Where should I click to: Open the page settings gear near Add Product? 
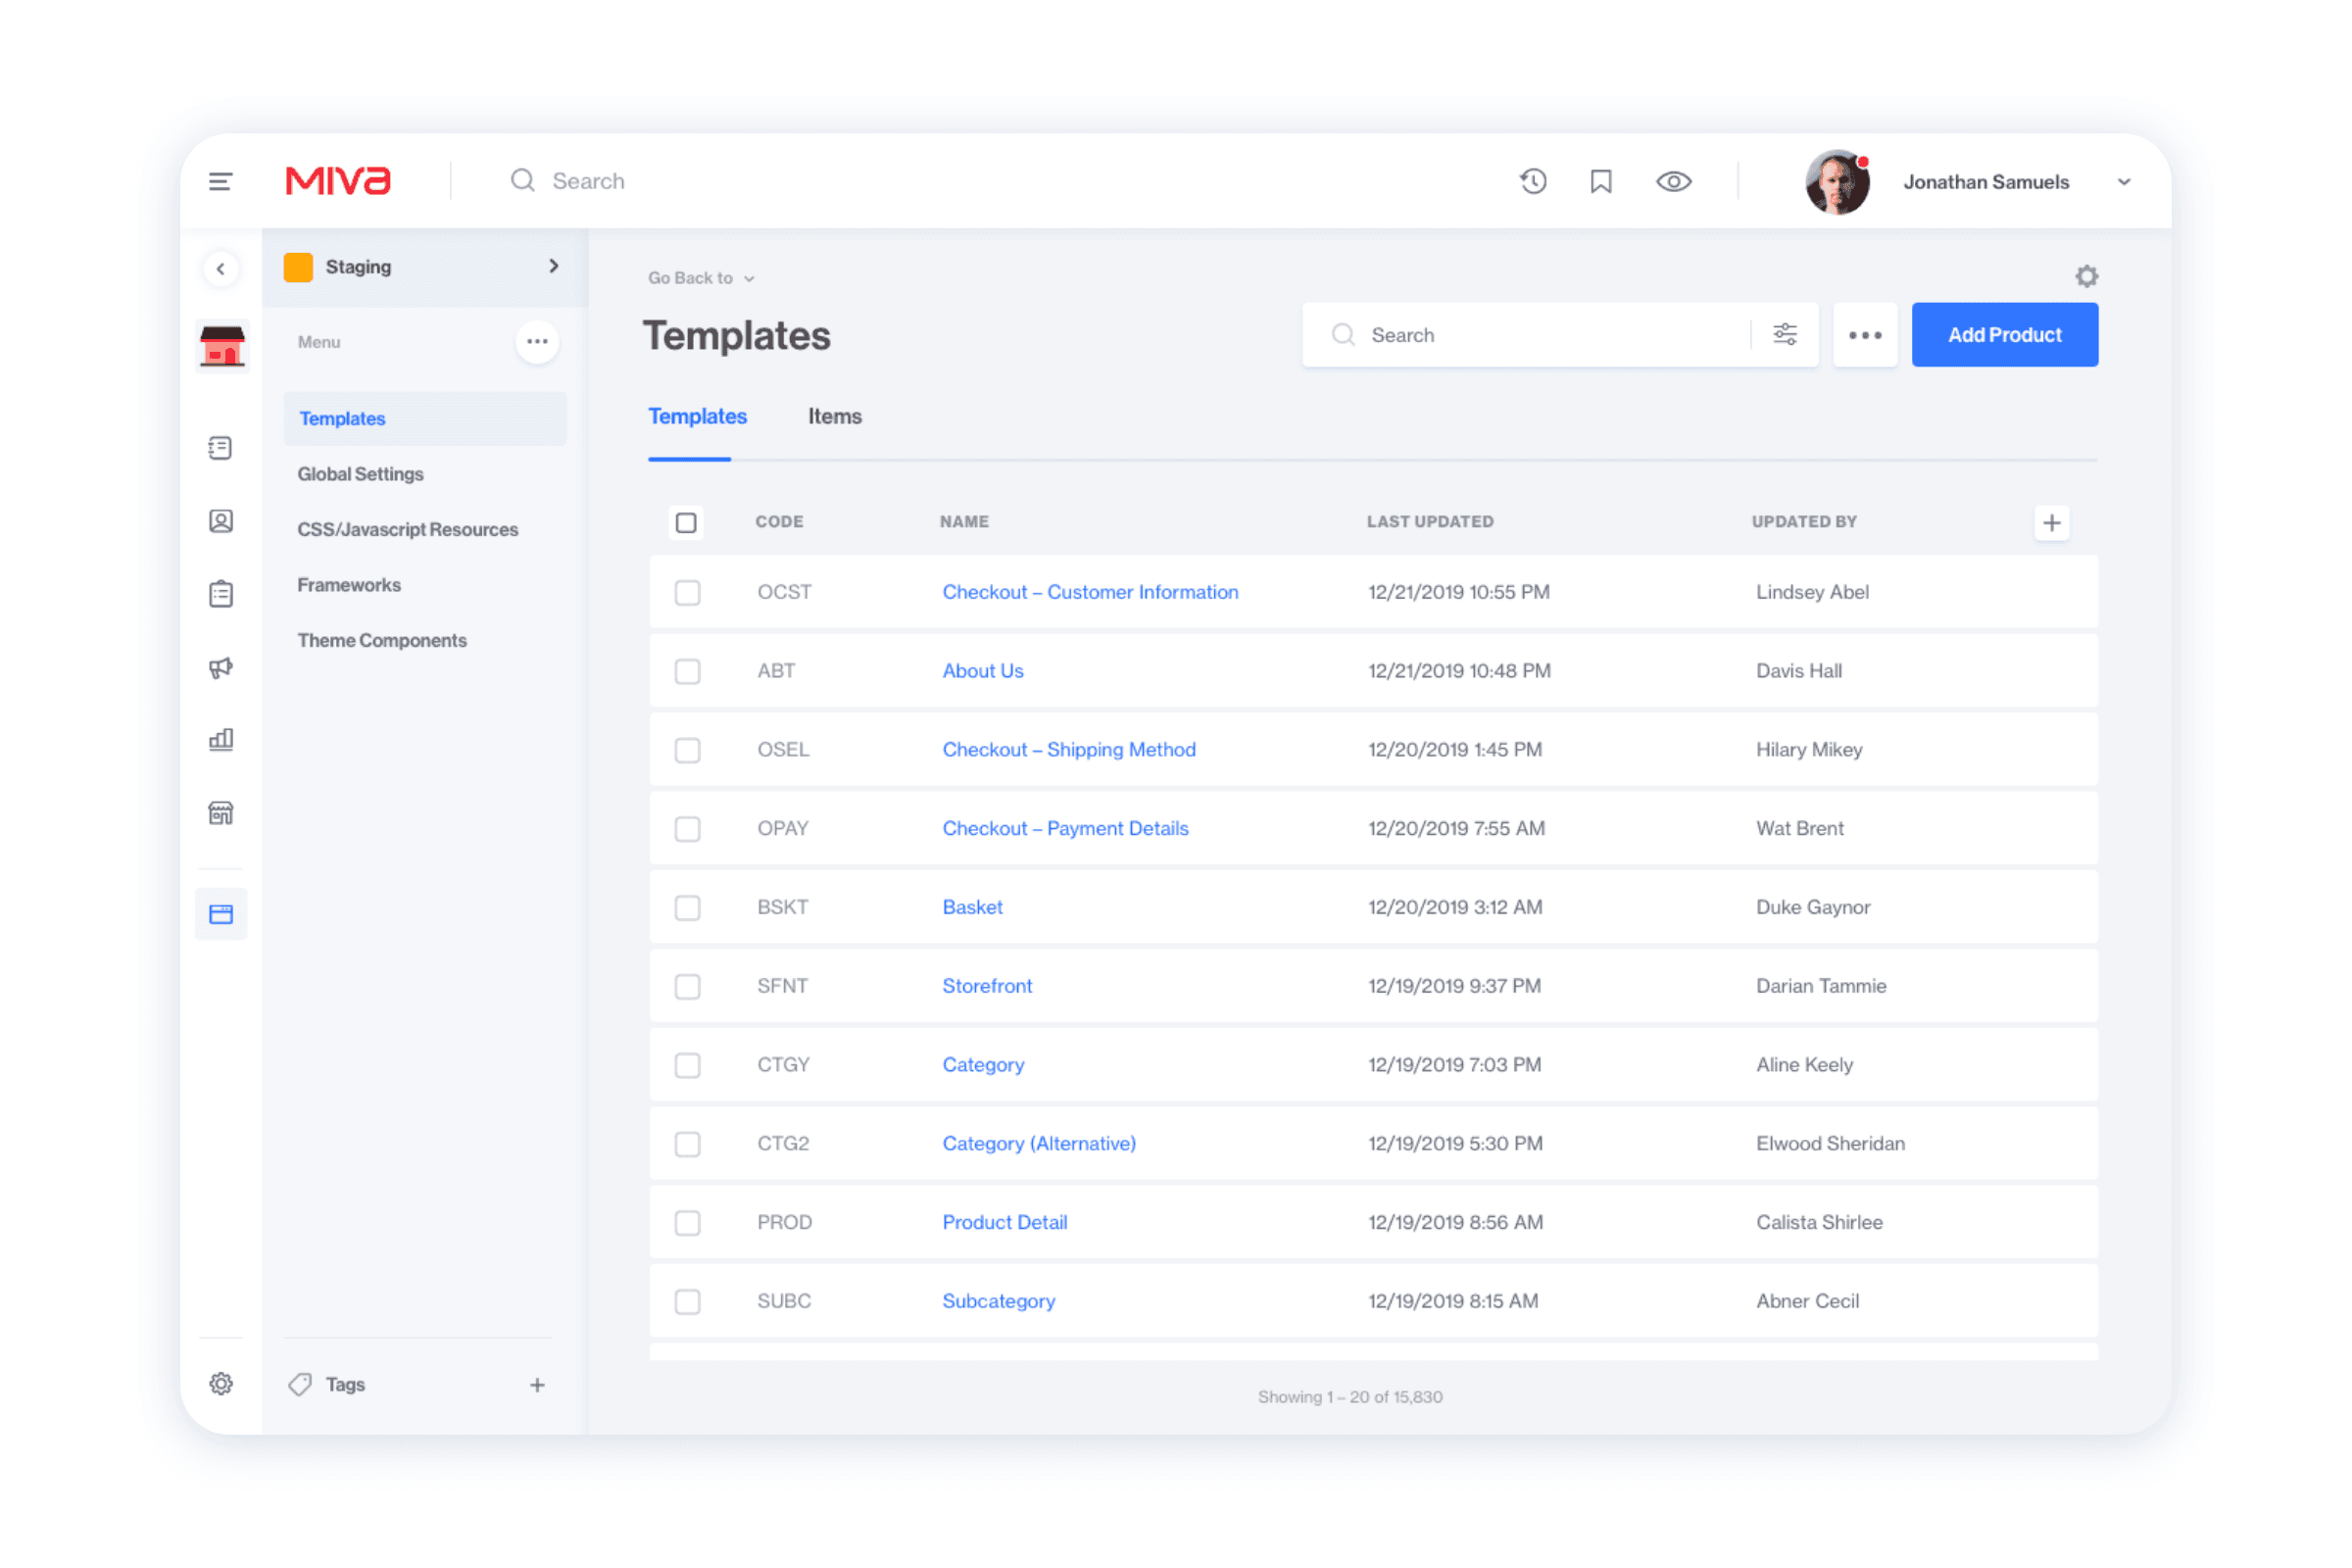pos(2086,276)
